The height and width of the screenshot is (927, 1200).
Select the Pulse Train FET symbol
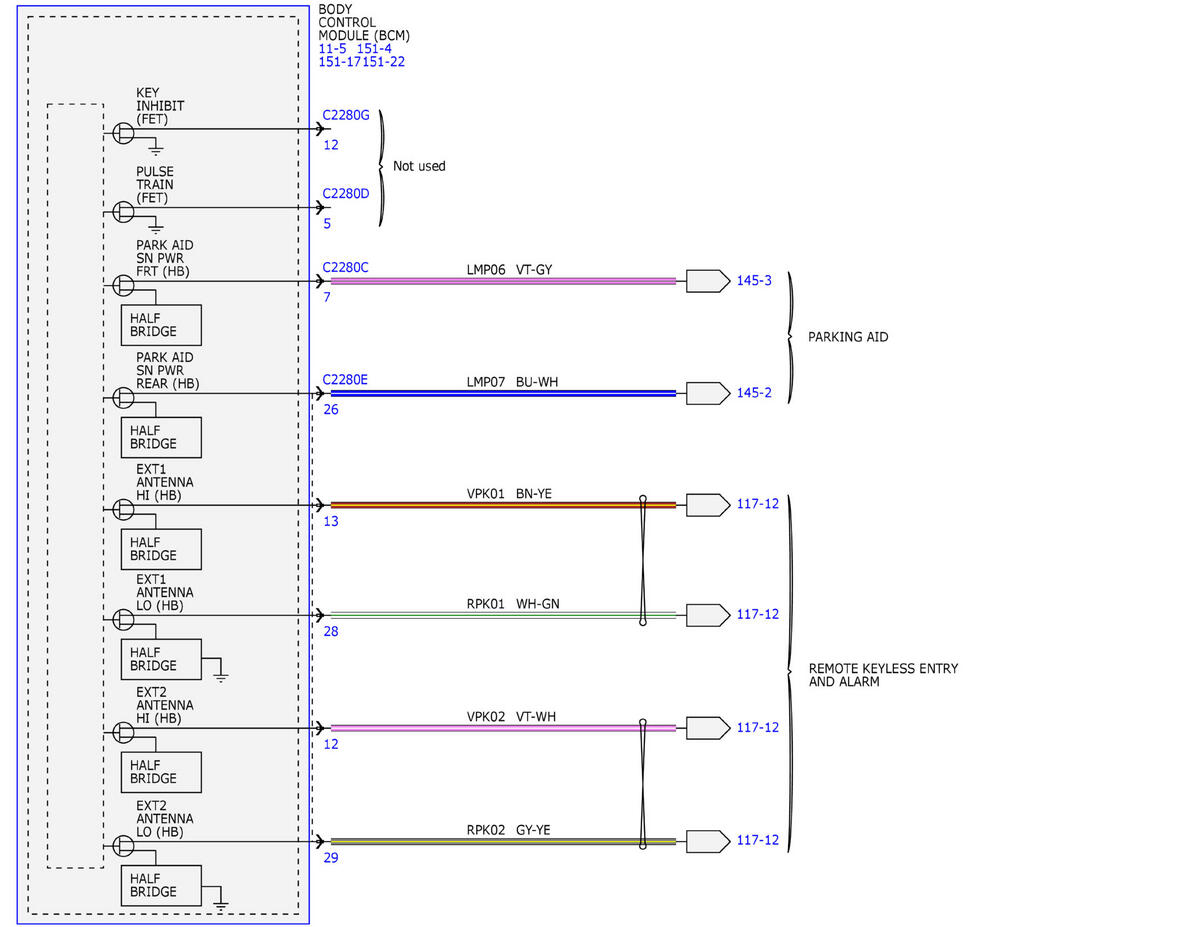(124, 211)
